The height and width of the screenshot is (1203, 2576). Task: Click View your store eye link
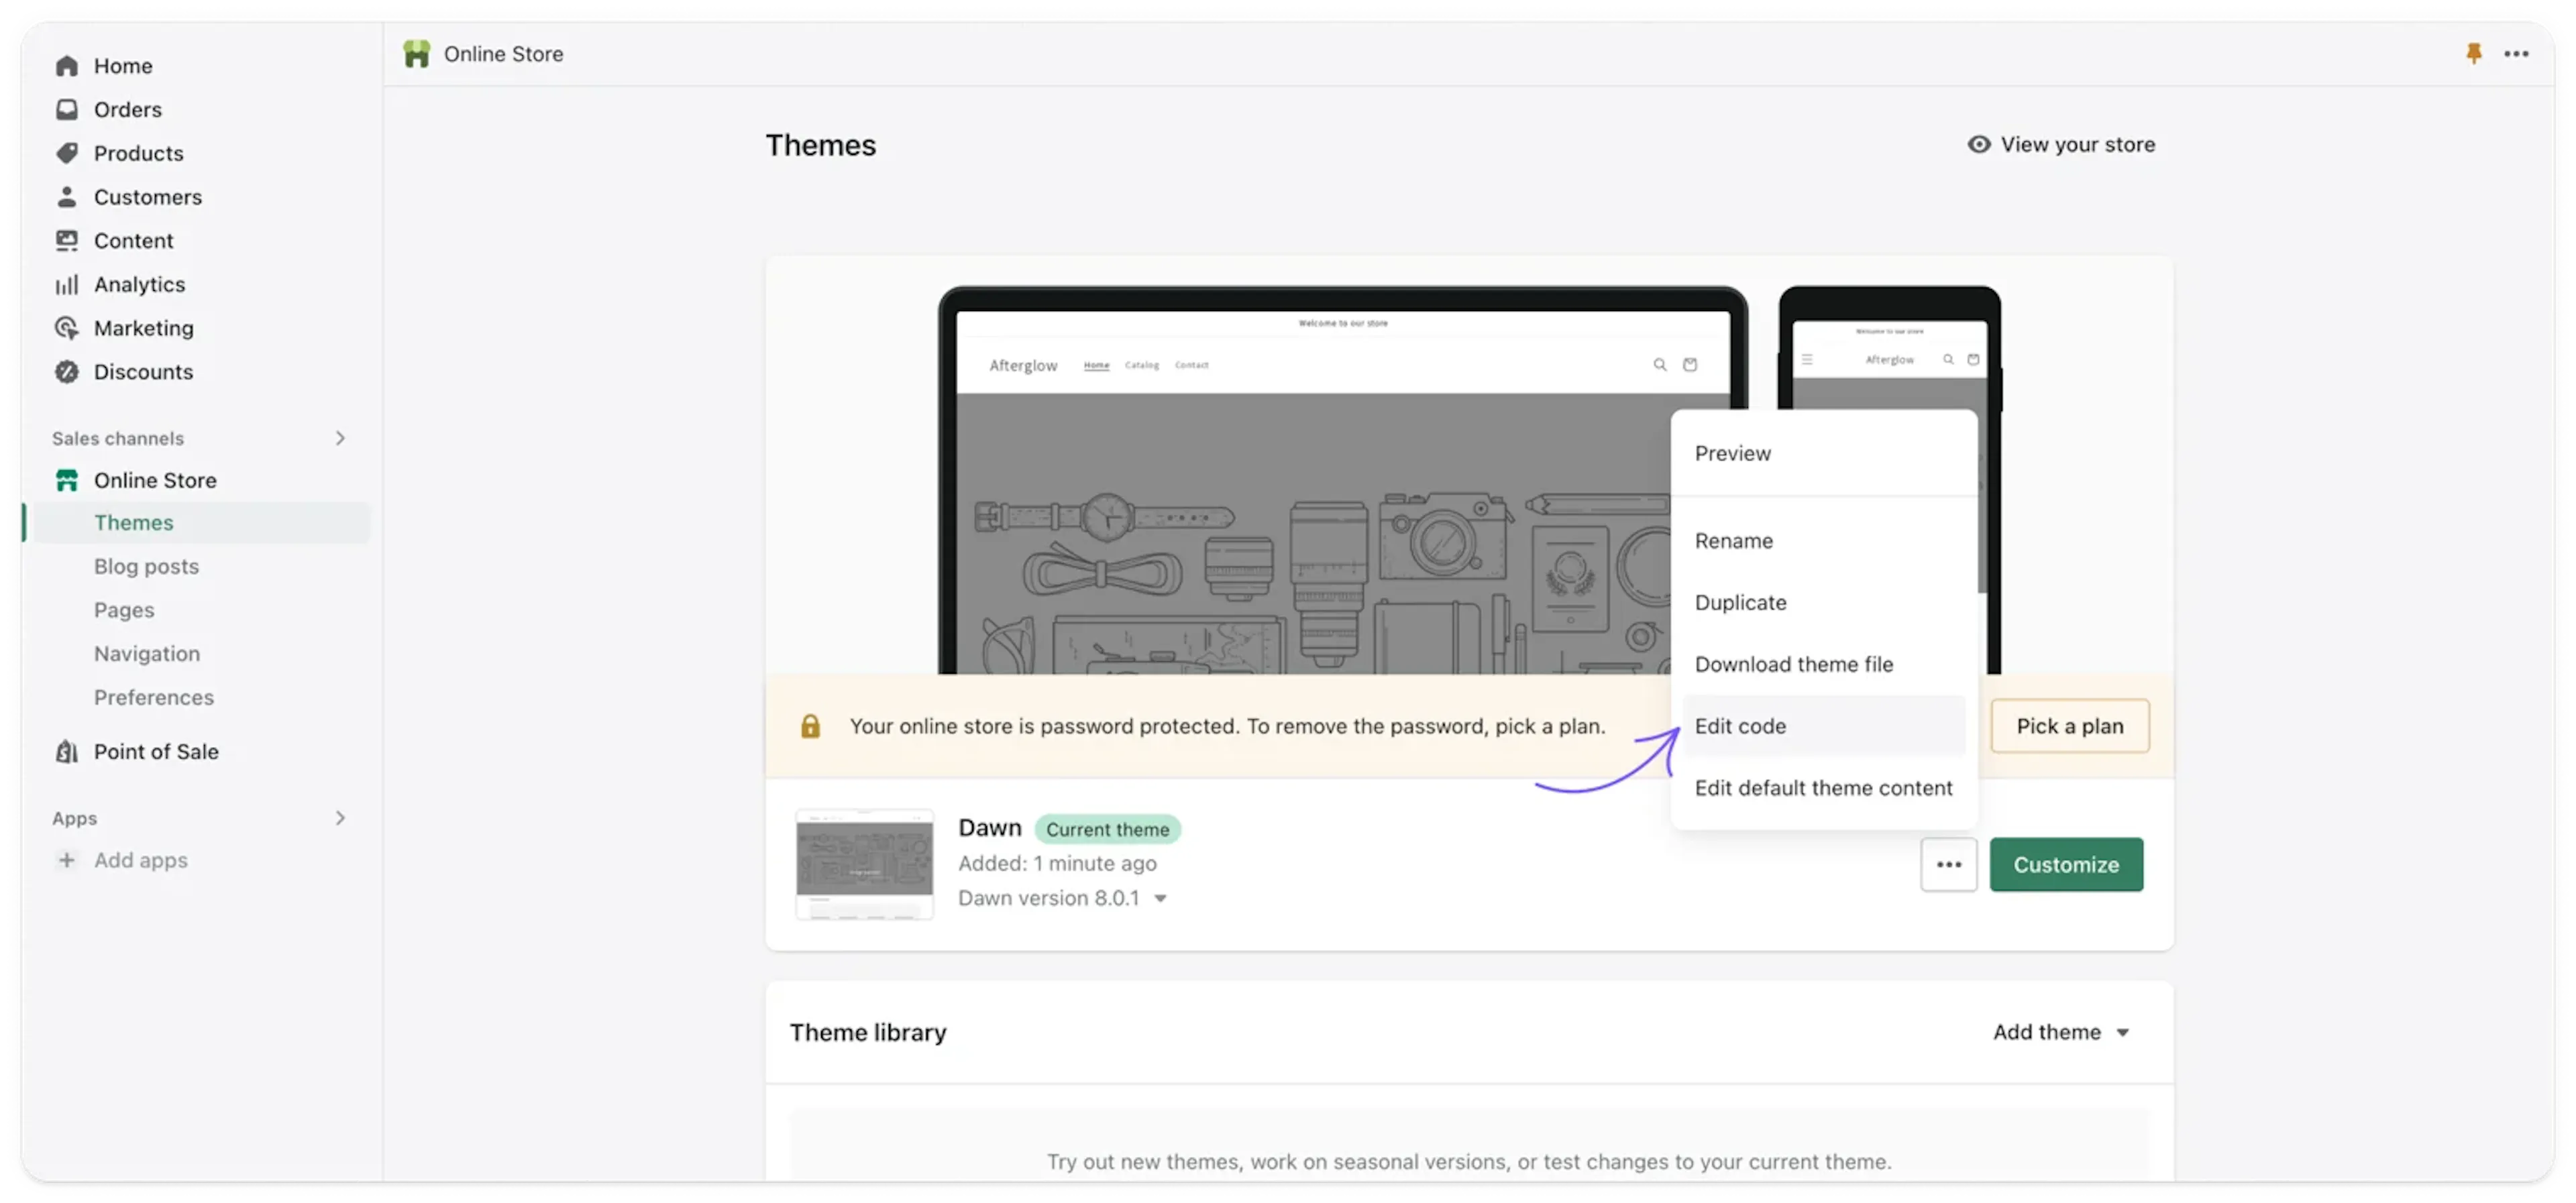[x=2060, y=145]
